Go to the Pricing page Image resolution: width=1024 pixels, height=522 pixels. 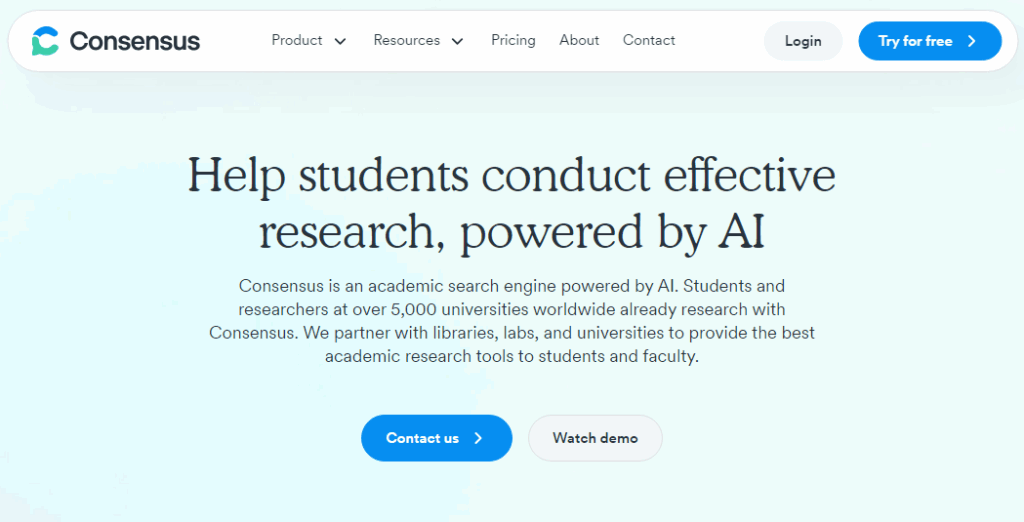coord(513,40)
